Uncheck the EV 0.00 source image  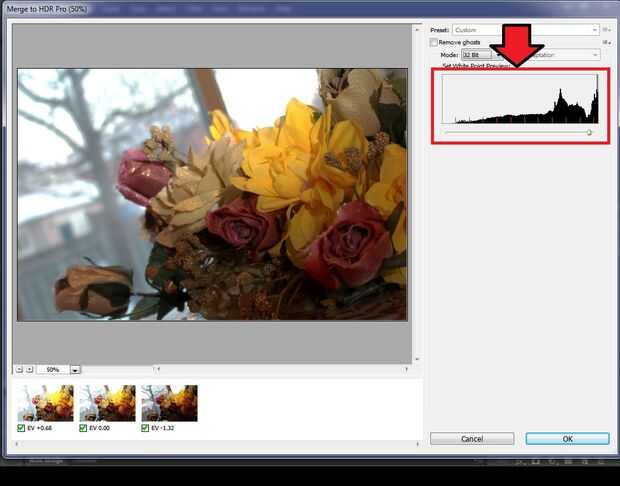[x=83, y=428]
